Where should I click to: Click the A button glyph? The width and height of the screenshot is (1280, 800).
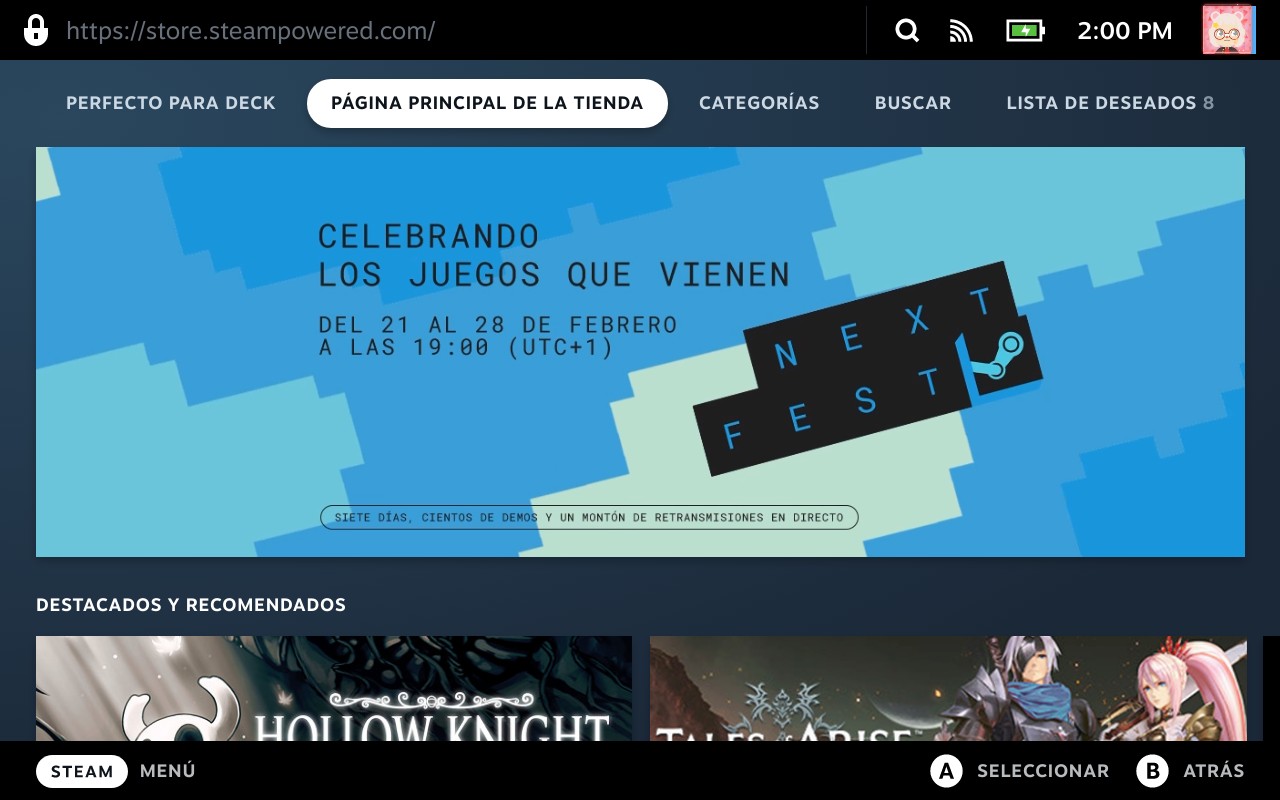click(946, 771)
